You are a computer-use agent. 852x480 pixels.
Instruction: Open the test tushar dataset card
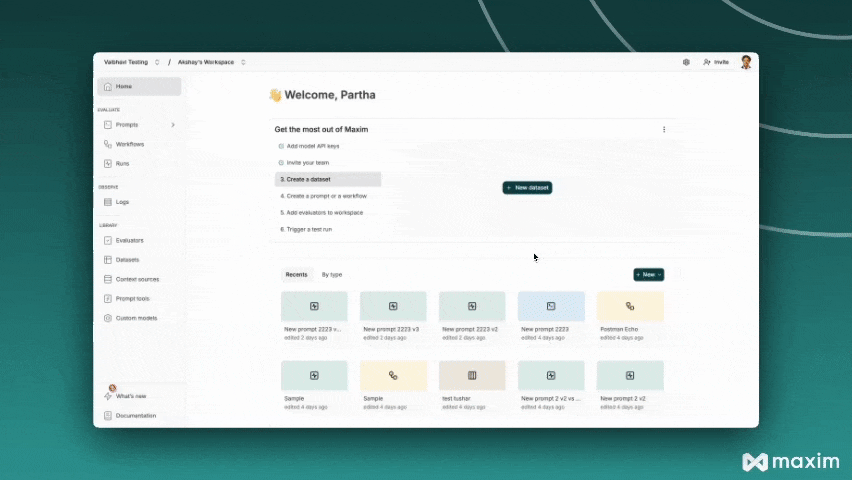472,385
